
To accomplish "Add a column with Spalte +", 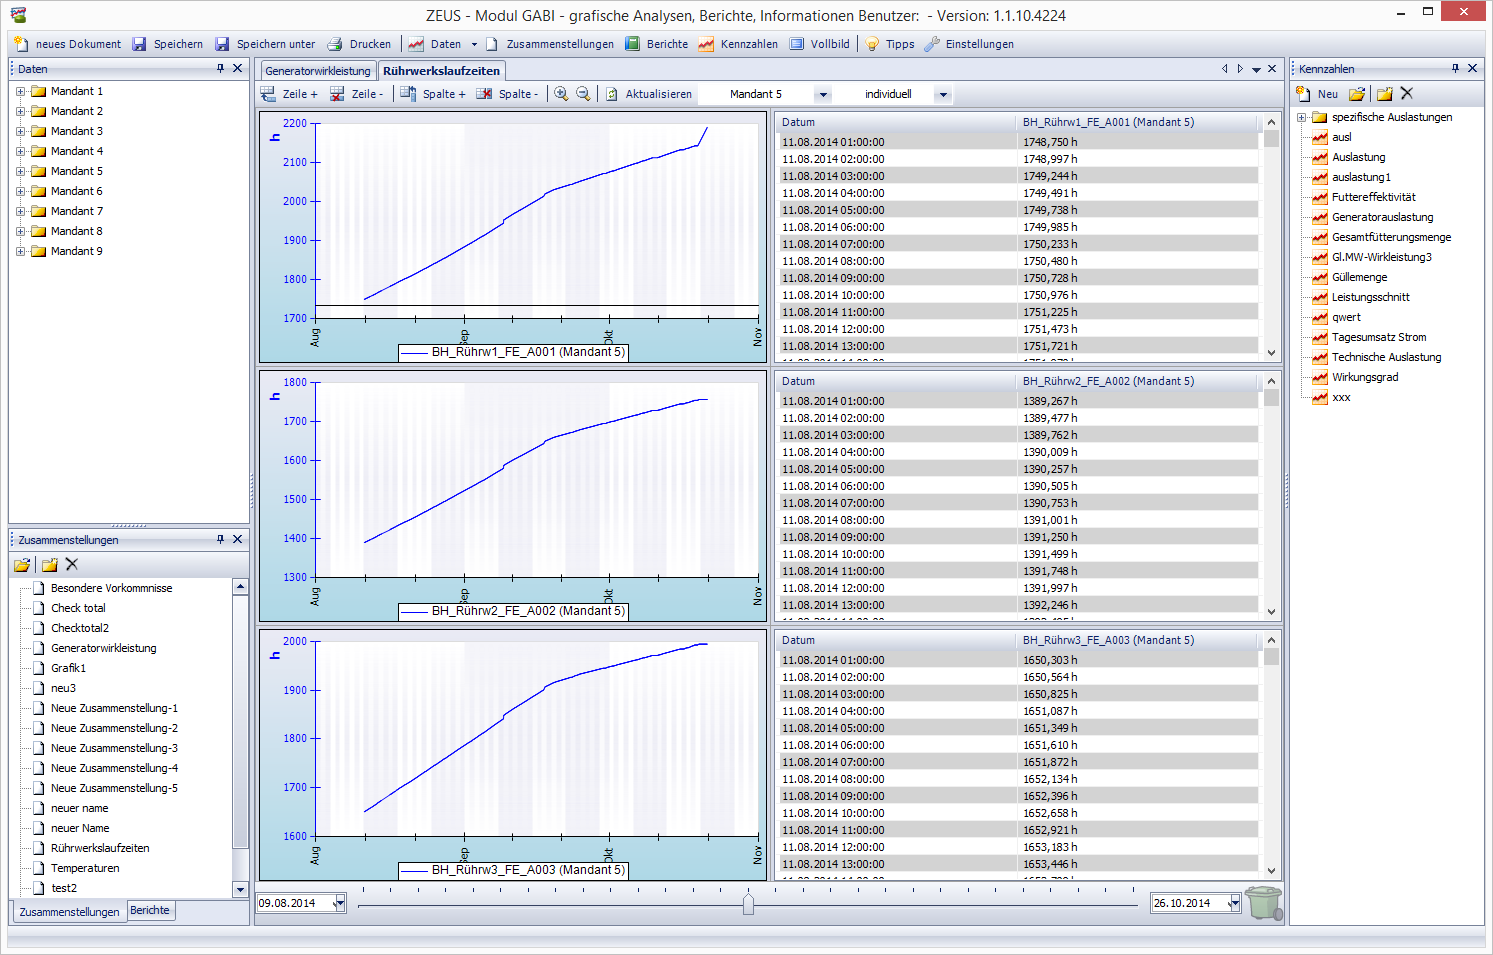I will tap(433, 94).
